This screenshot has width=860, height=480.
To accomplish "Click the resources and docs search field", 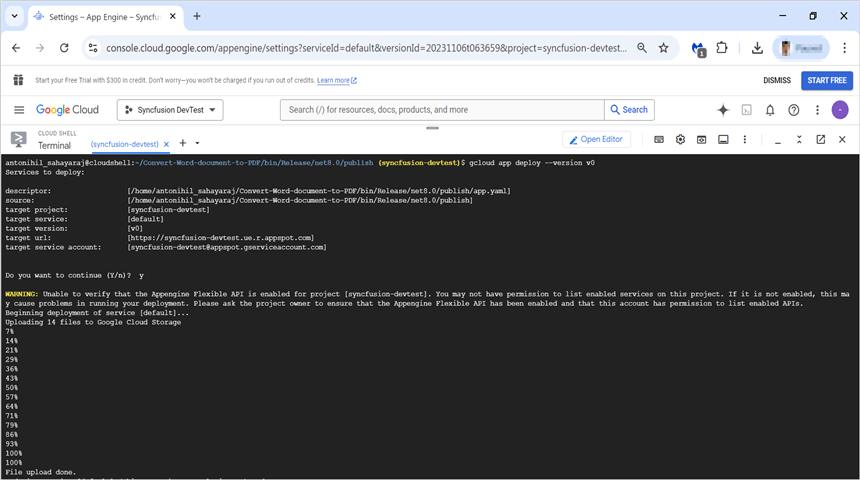I will click(442, 110).
